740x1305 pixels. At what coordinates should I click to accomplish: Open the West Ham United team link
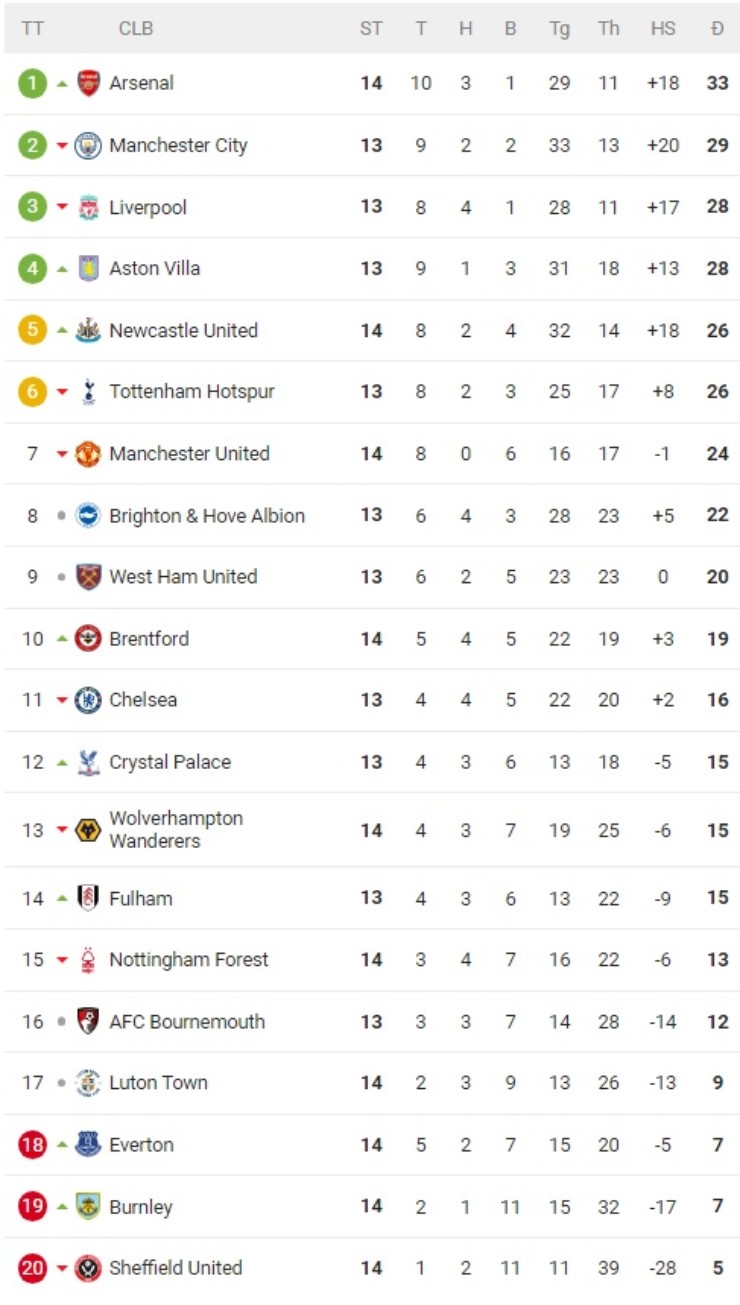(183, 577)
